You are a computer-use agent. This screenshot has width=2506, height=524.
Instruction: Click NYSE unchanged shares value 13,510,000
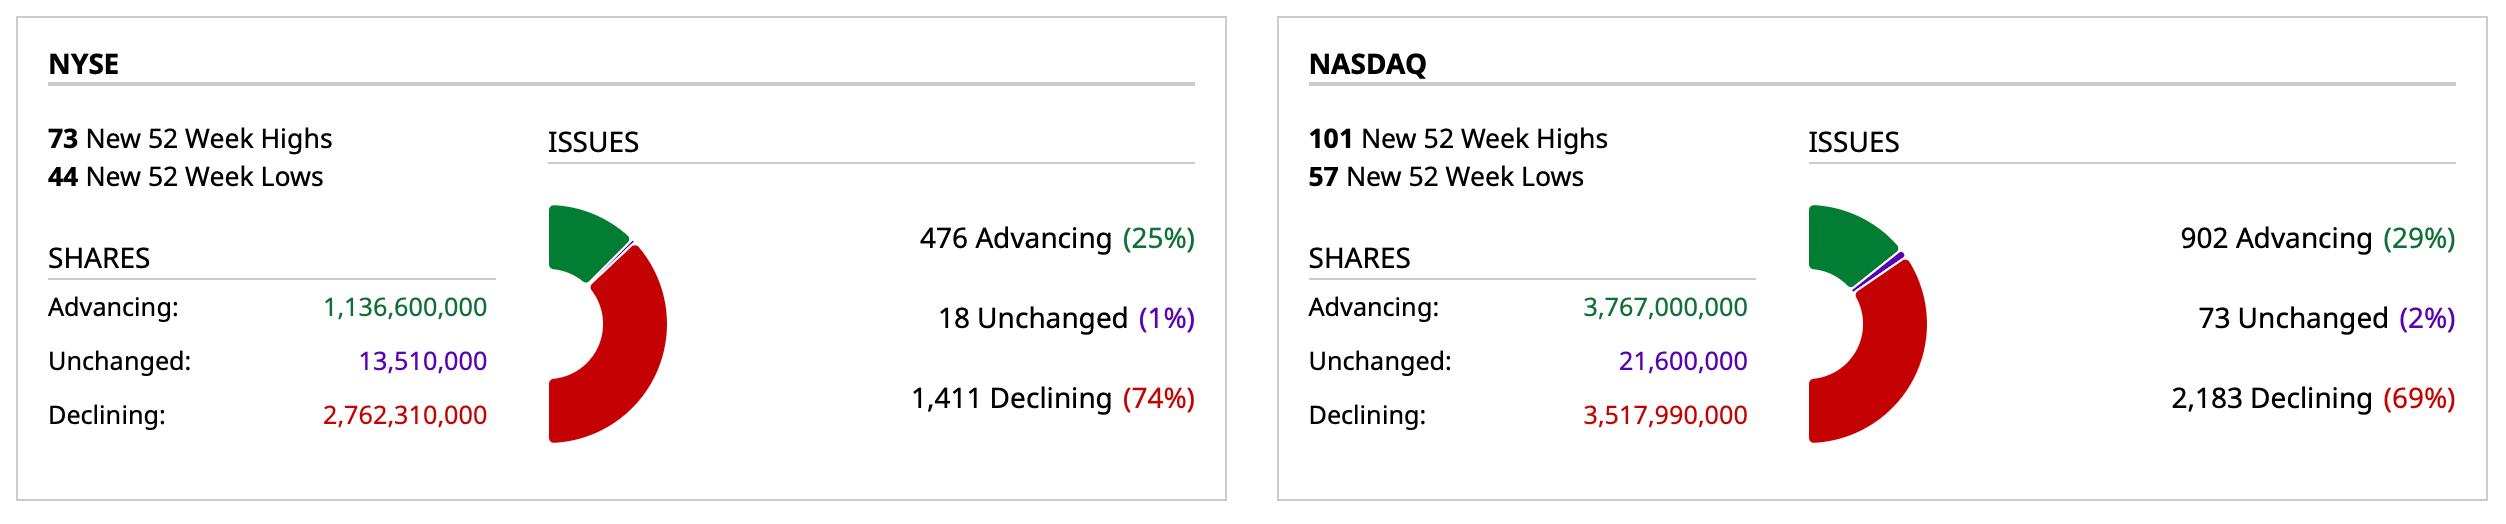coord(423,361)
